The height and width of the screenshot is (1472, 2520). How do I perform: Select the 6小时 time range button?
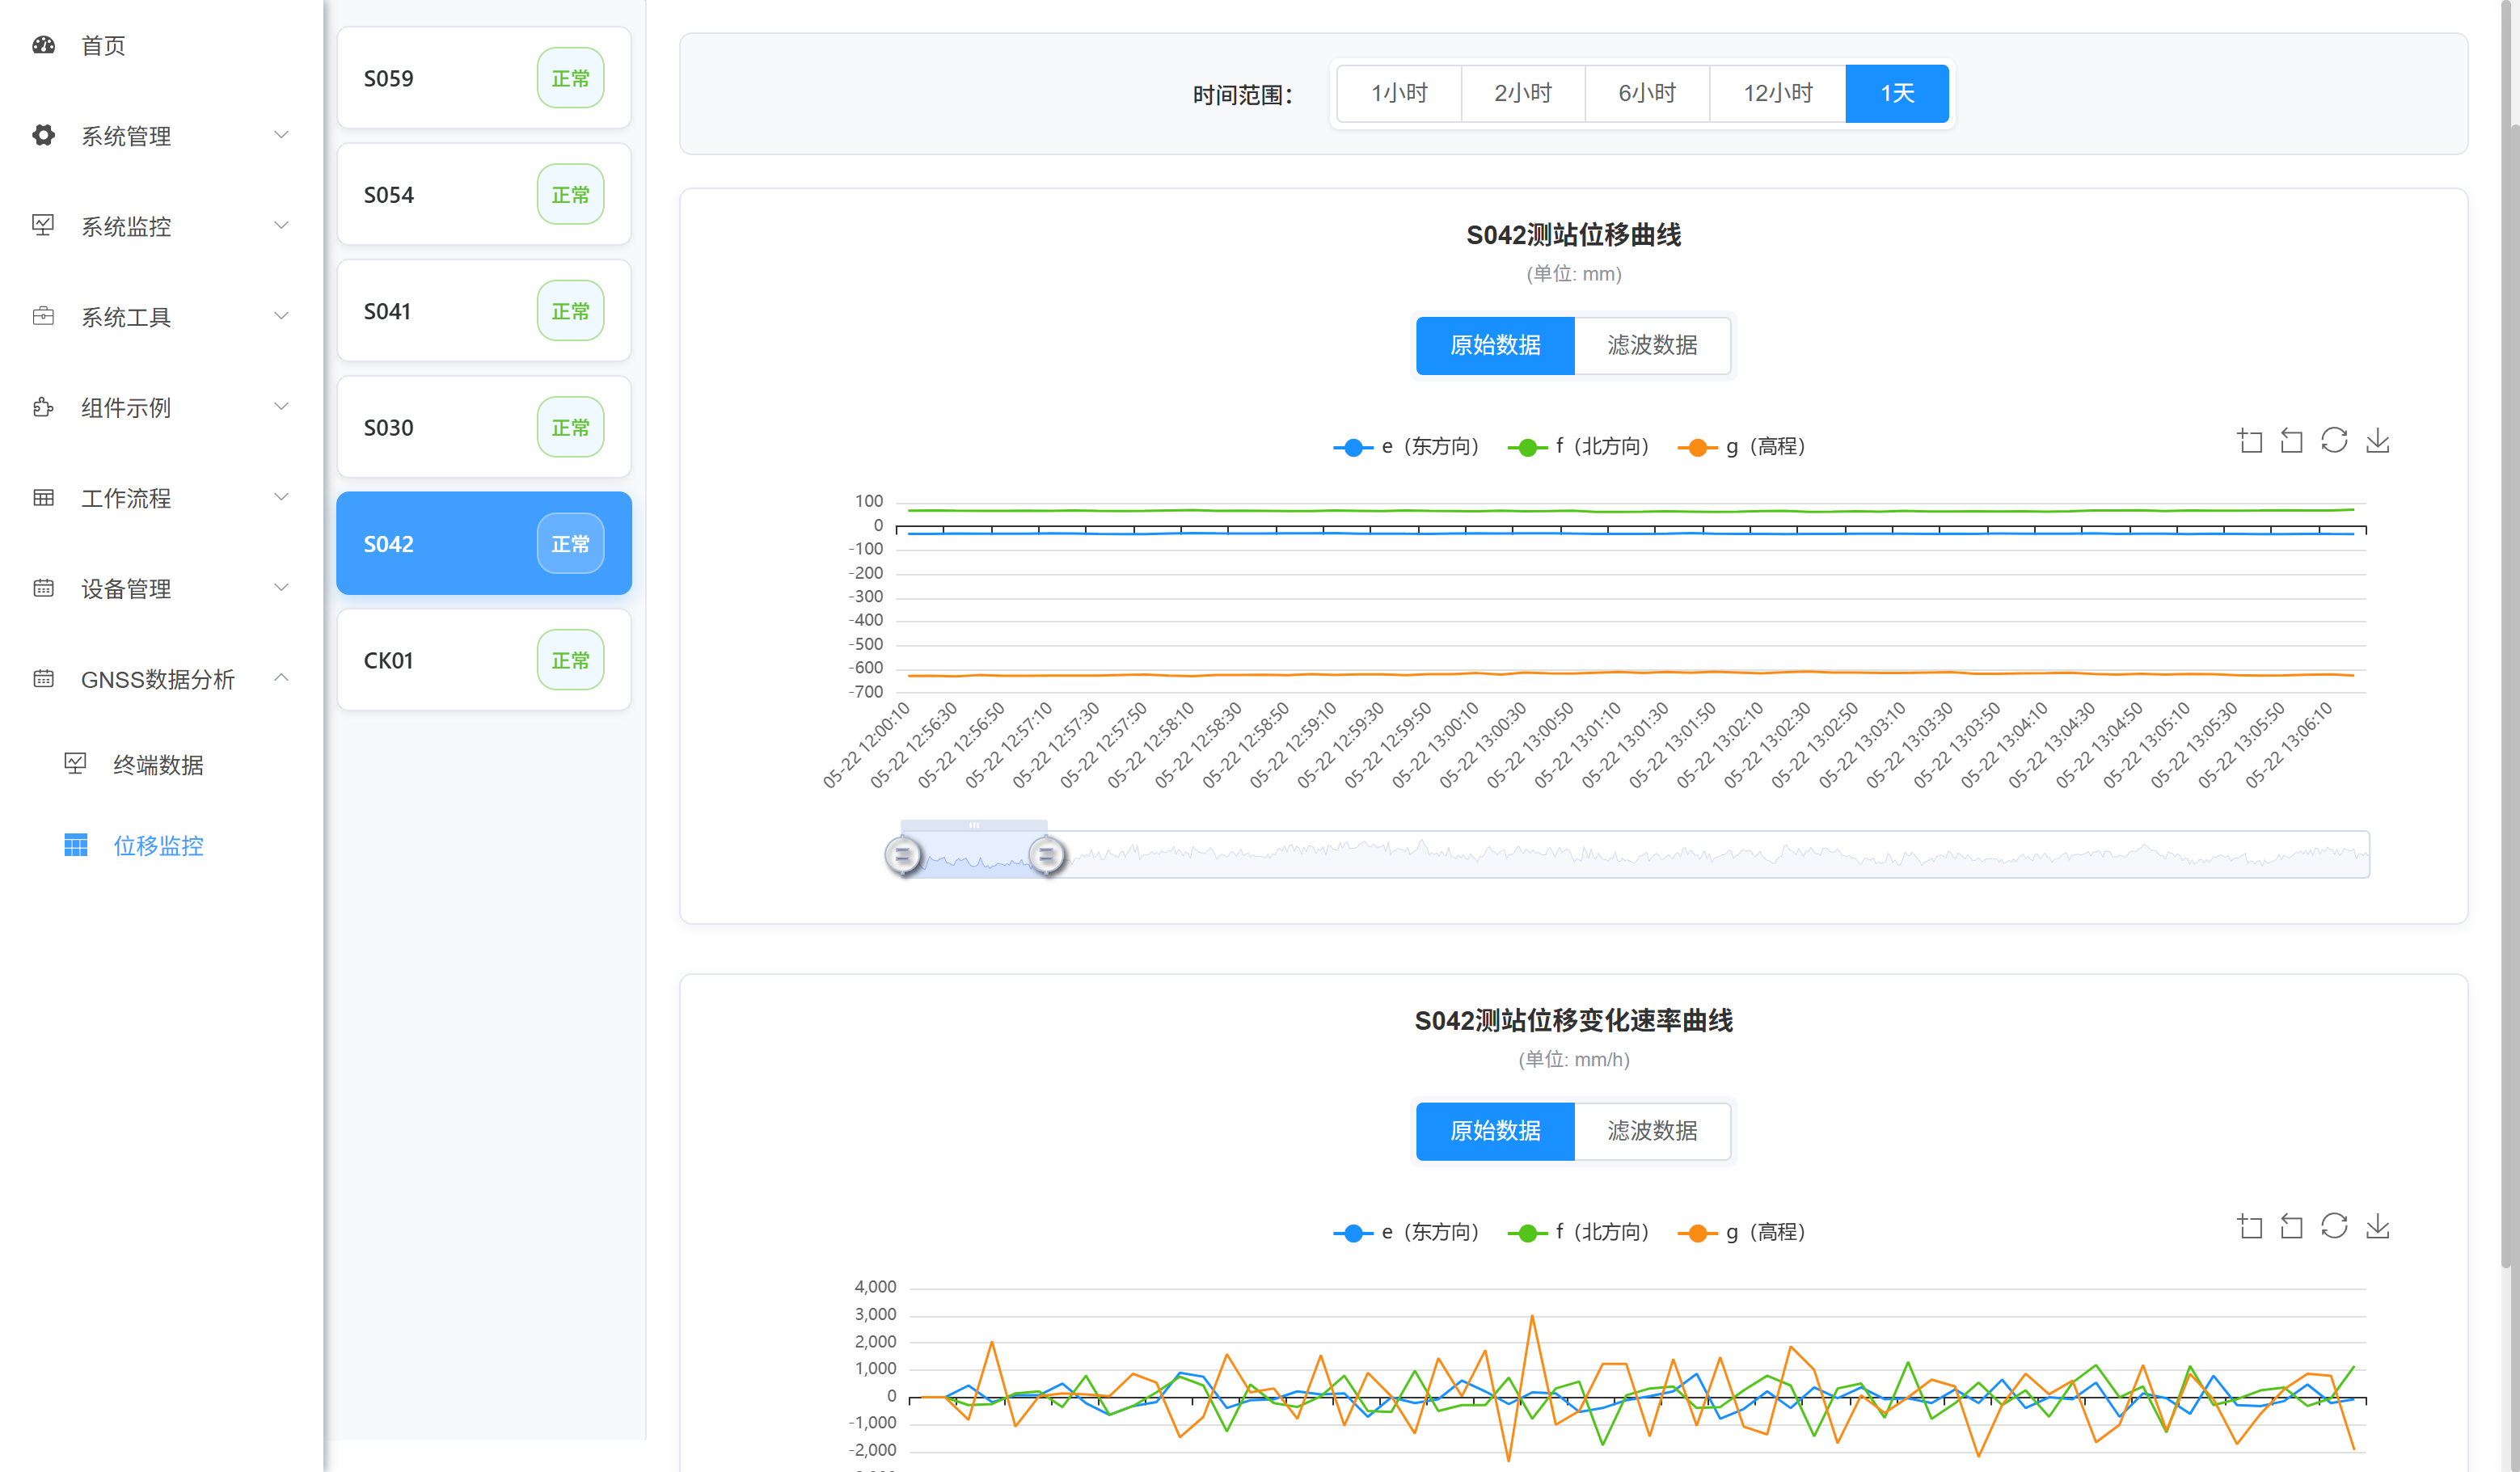tap(1646, 93)
